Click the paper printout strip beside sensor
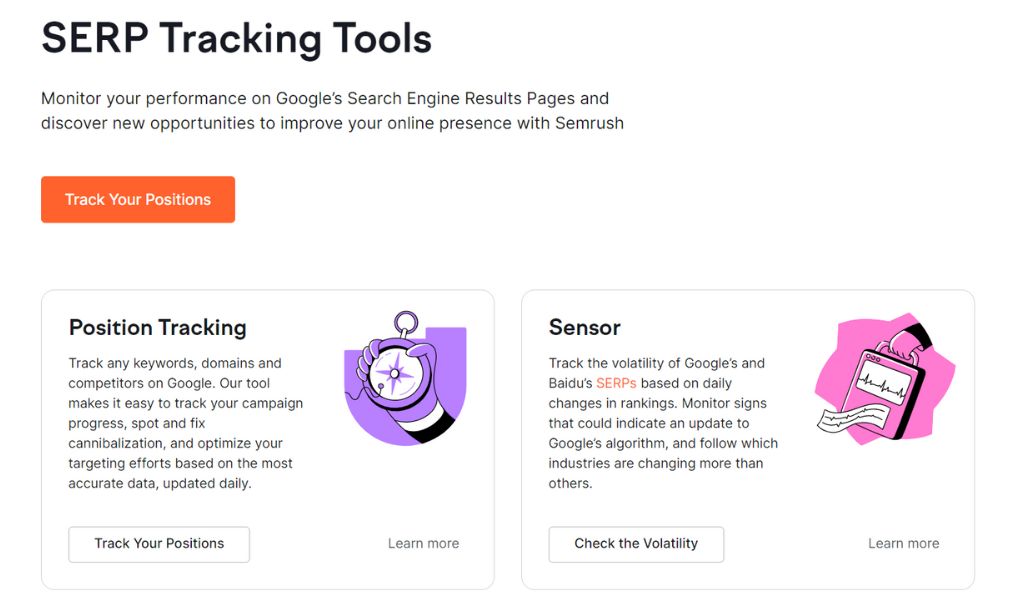 [852, 418]
